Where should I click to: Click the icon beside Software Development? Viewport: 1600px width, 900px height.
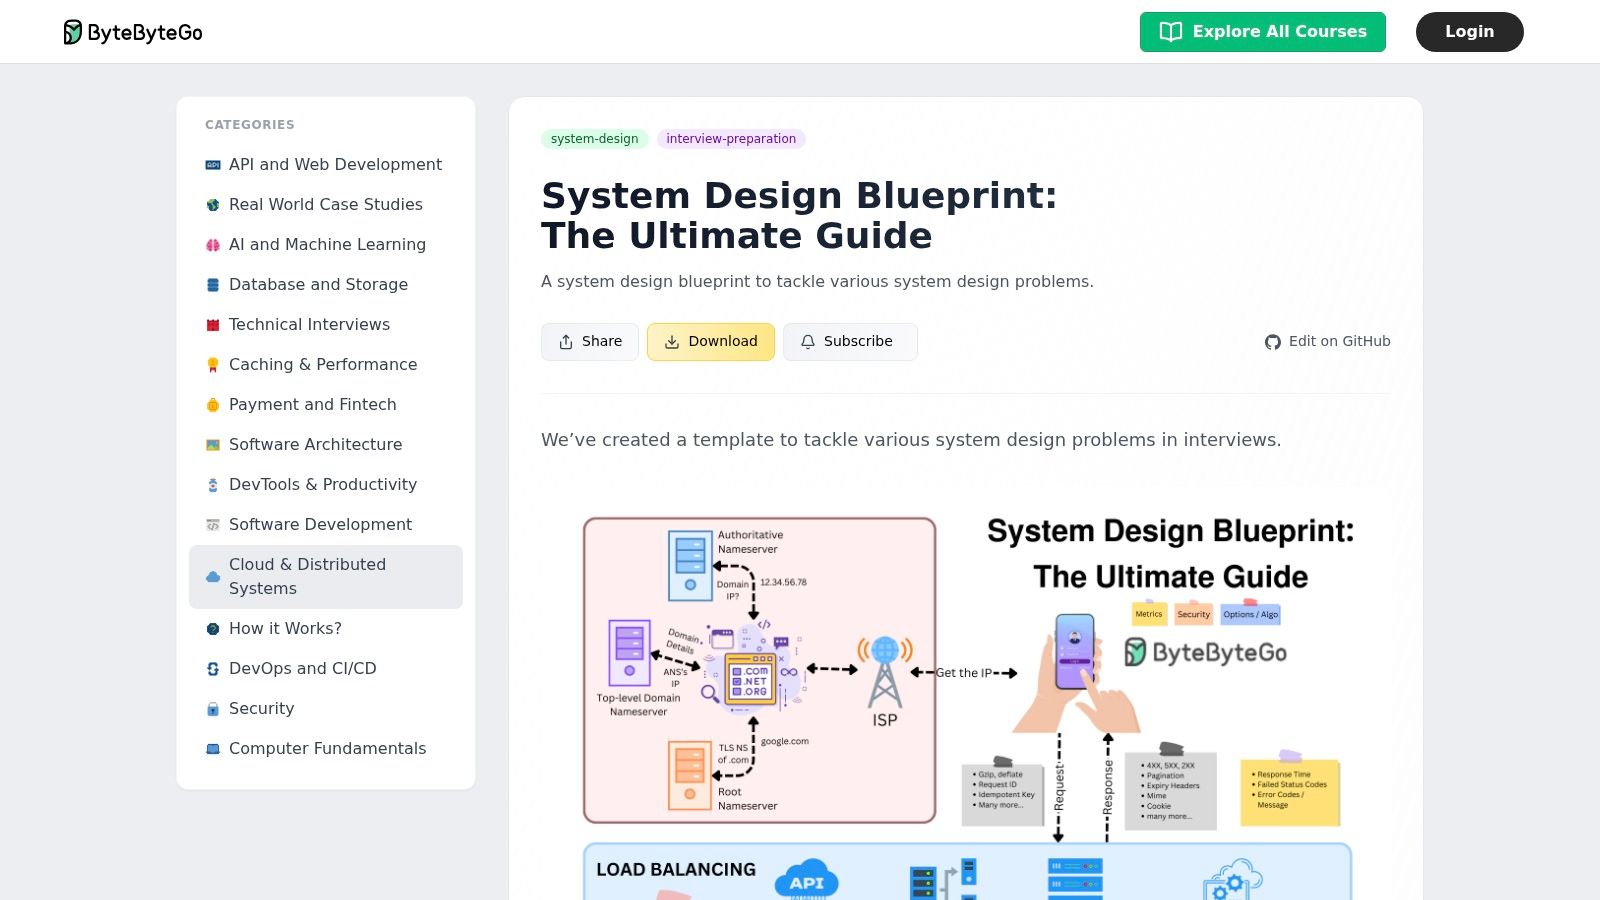213,525
